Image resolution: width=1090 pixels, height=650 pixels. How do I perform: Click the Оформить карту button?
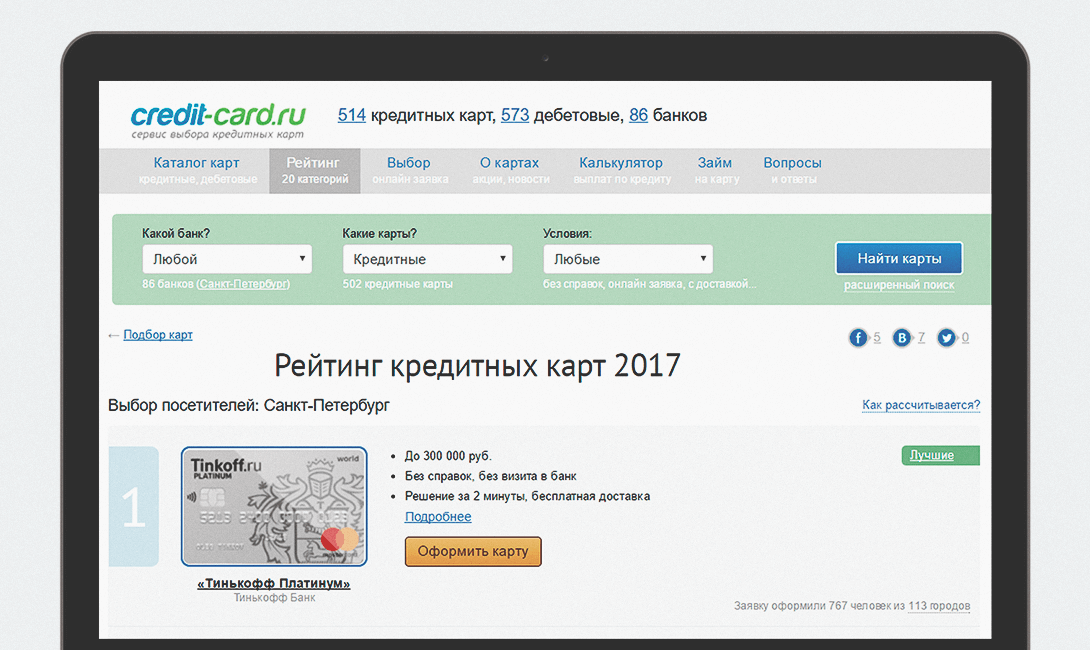[x=473, y=551]
